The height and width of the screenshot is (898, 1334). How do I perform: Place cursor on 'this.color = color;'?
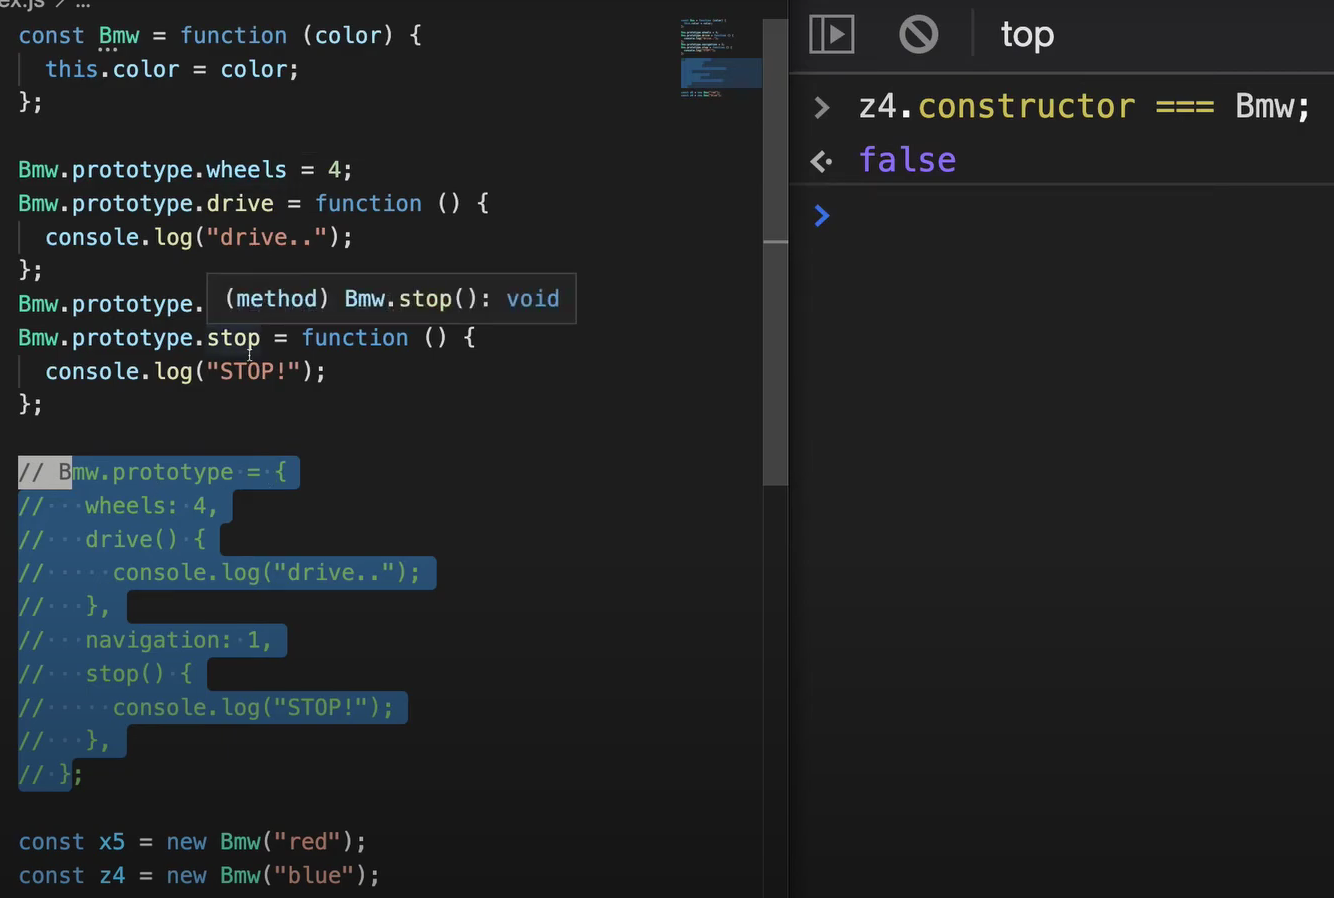click(x=172, y=69)
